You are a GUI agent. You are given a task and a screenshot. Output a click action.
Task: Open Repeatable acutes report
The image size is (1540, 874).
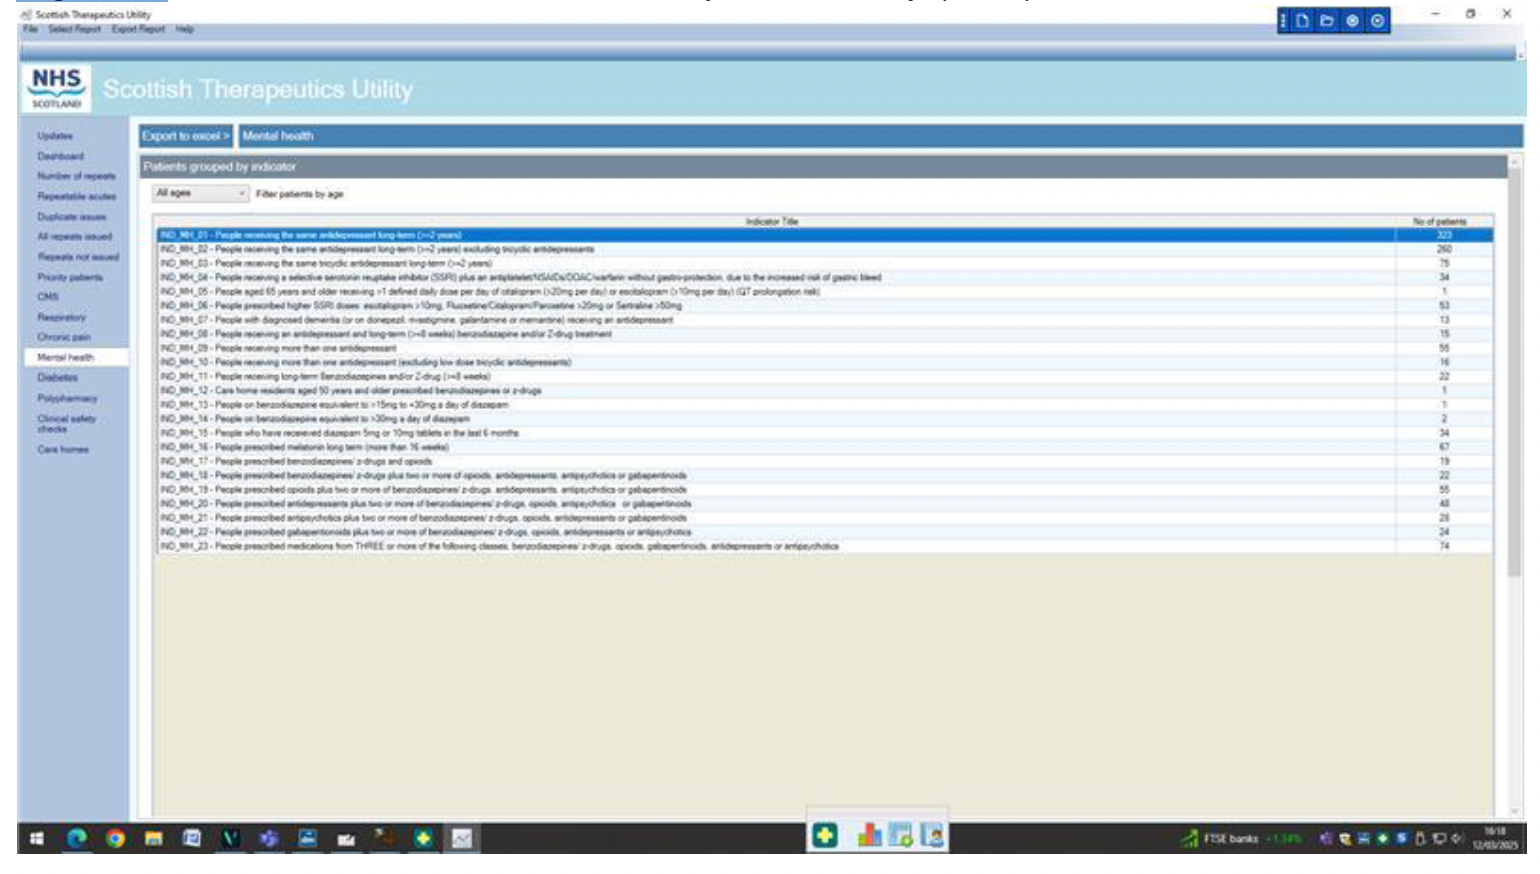[x=77, y=196]
